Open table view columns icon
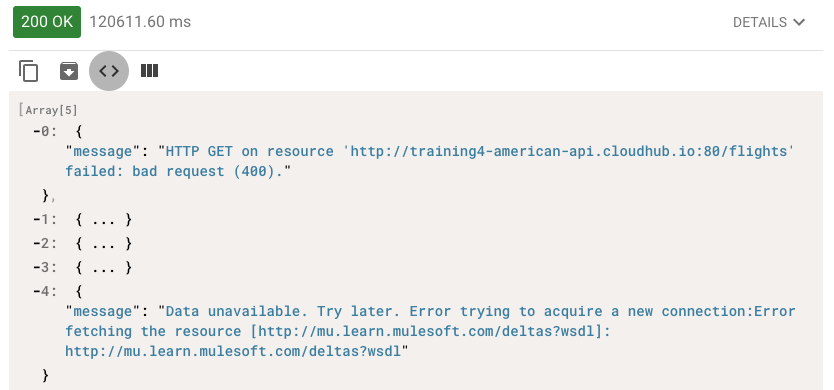 [x=149, y=71]
